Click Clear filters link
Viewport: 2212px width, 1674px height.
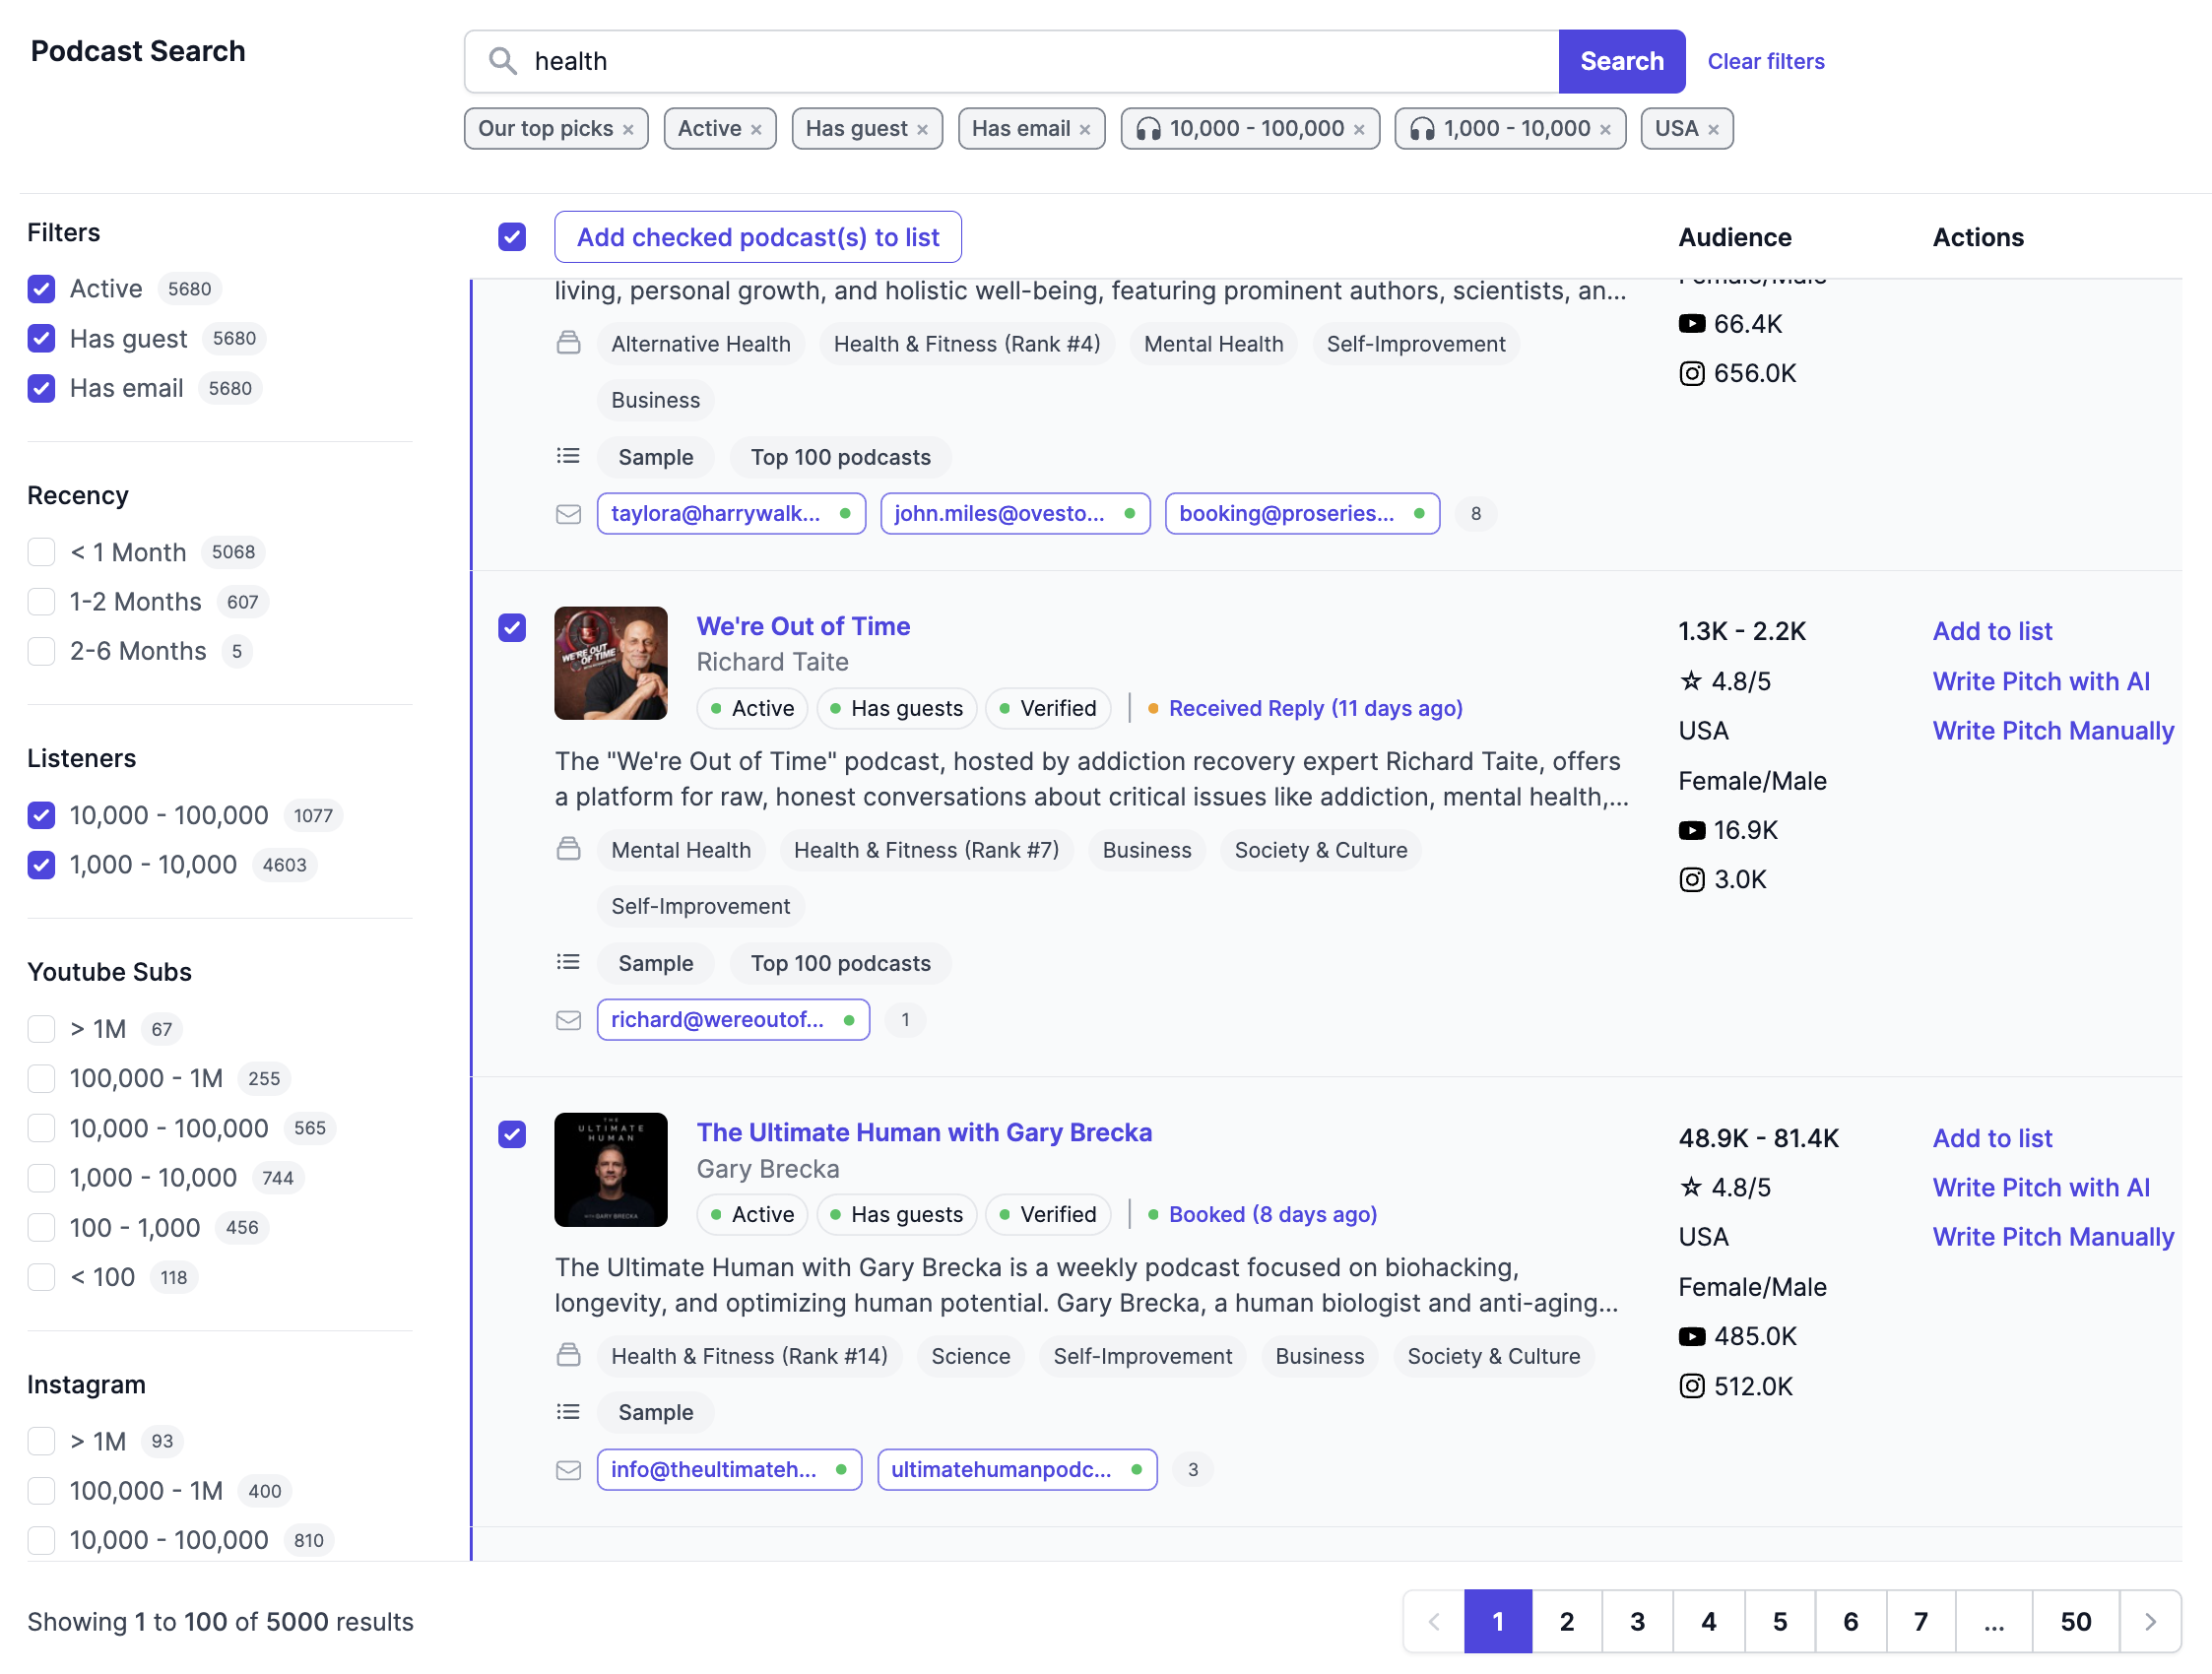1766,61
